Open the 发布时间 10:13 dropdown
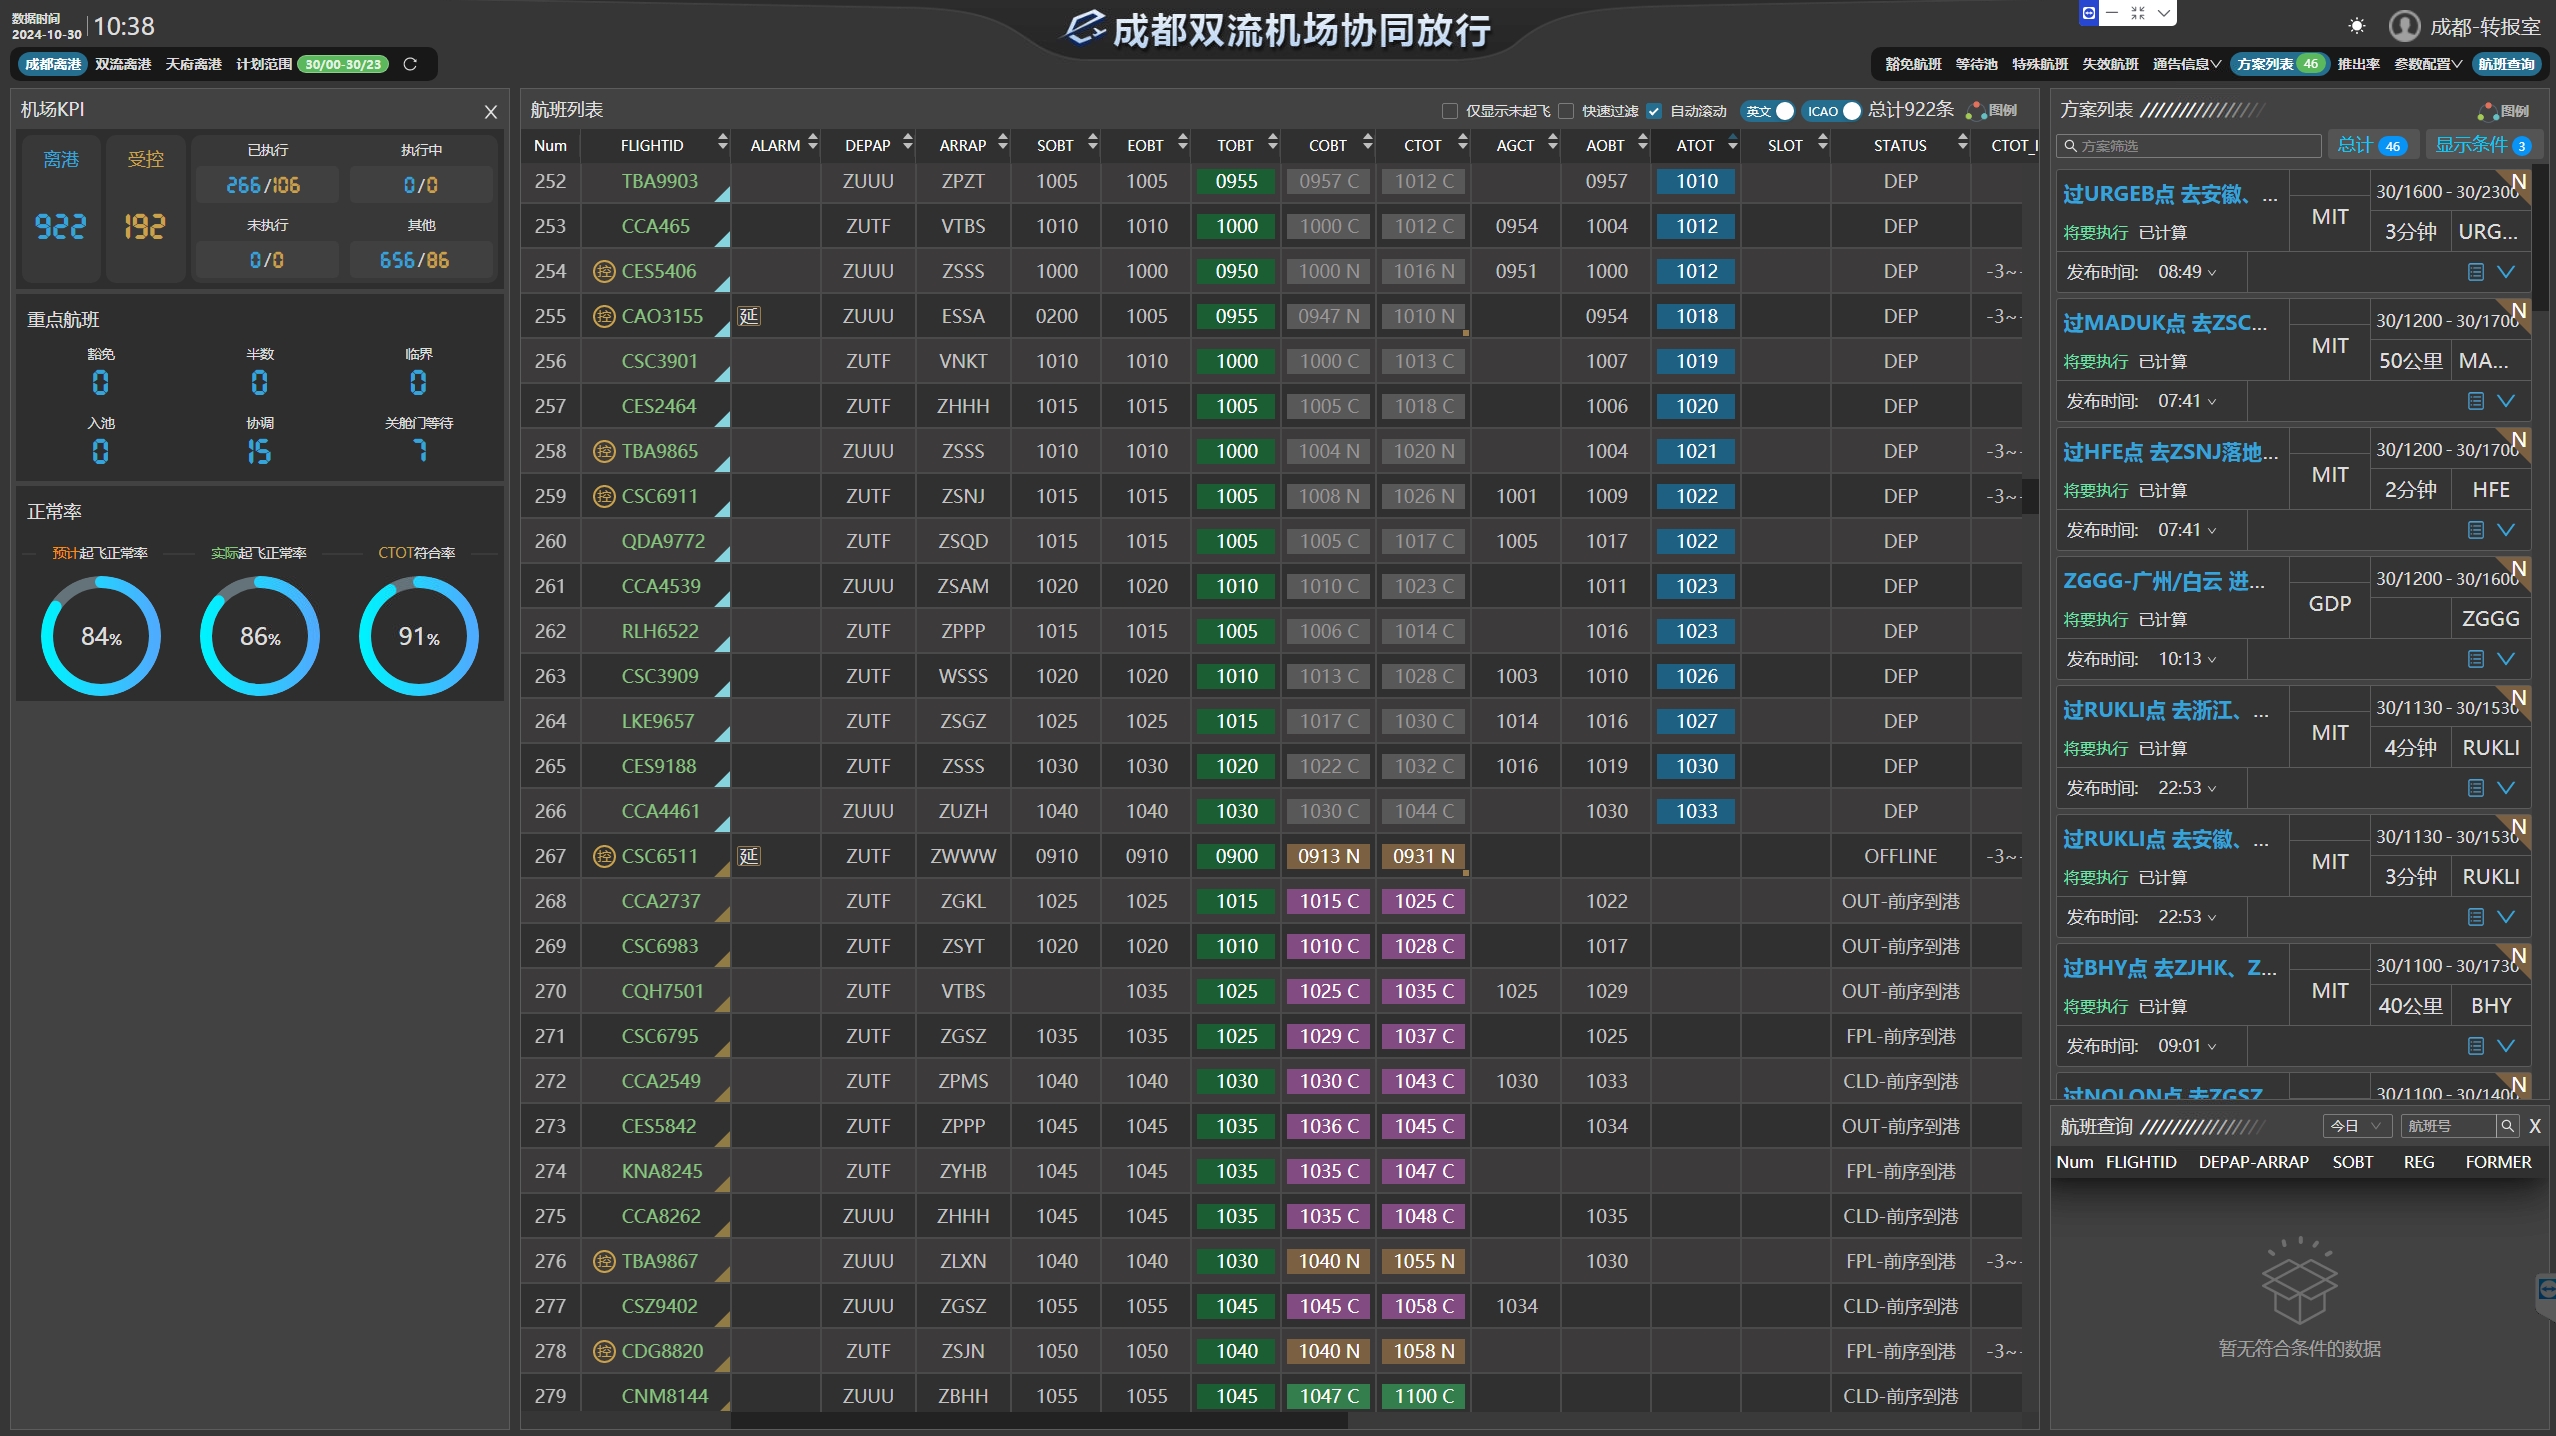Image resolution: width=2556 pixels, height=1436 pixels. click(x=2187, y=659)
